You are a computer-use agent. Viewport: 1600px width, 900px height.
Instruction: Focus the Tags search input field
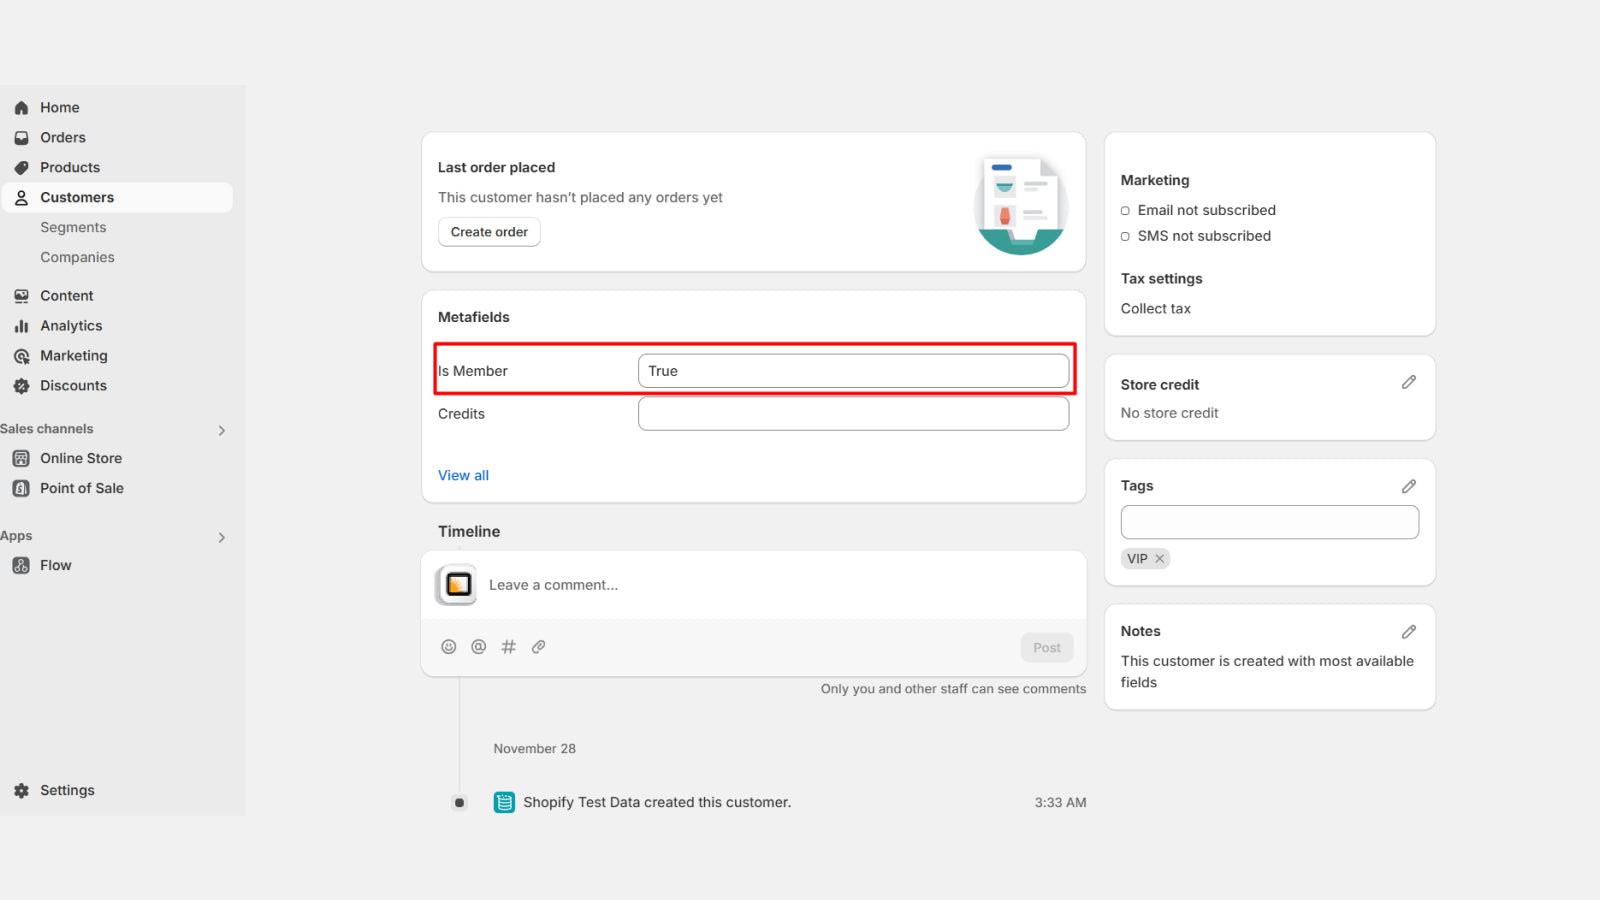coord(1269,522)
